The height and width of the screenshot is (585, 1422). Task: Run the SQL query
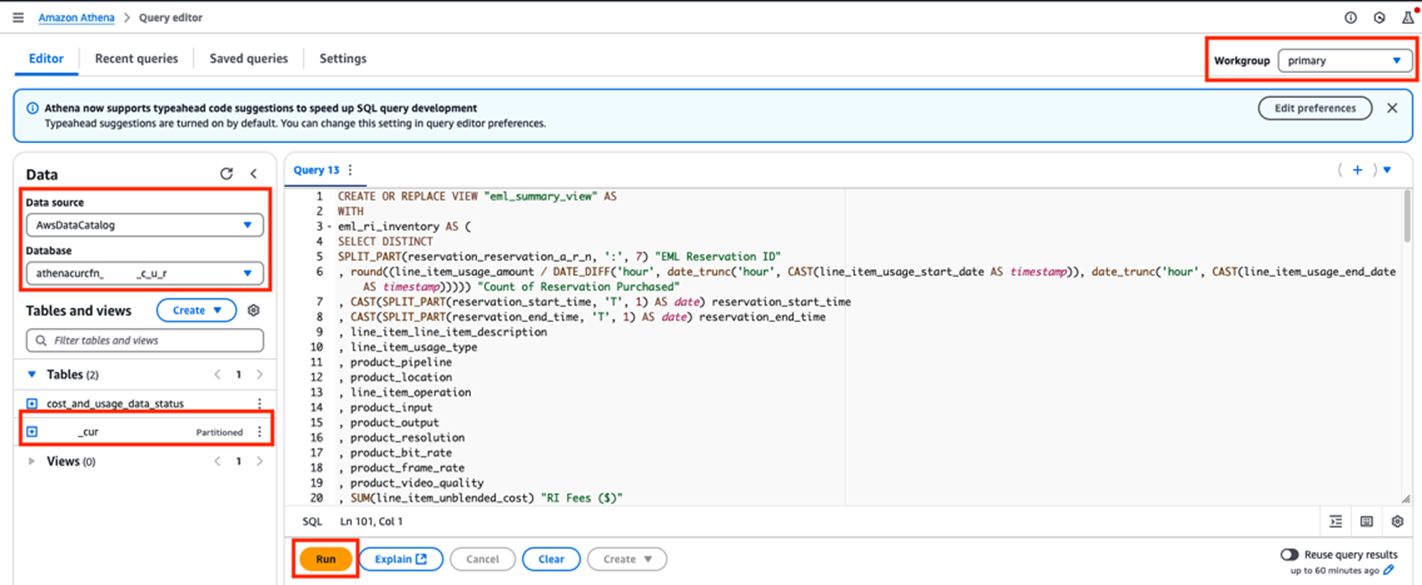[x=324, y=558]
